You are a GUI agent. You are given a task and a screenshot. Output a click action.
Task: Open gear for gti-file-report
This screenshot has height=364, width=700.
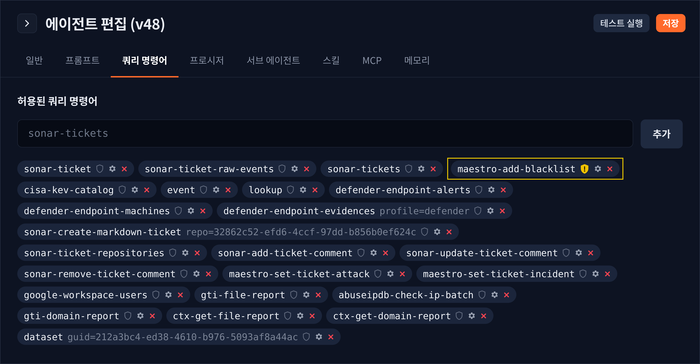[306, 295]
